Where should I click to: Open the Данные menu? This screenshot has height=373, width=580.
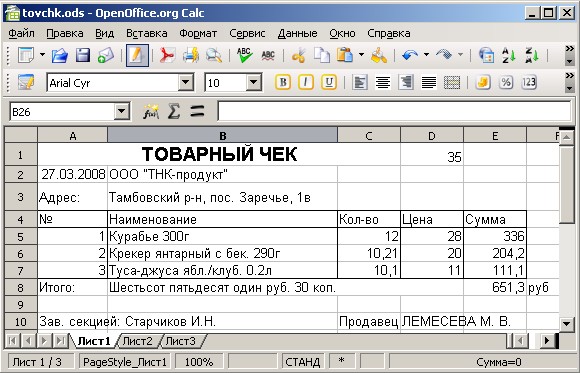(x=297, y=33)
